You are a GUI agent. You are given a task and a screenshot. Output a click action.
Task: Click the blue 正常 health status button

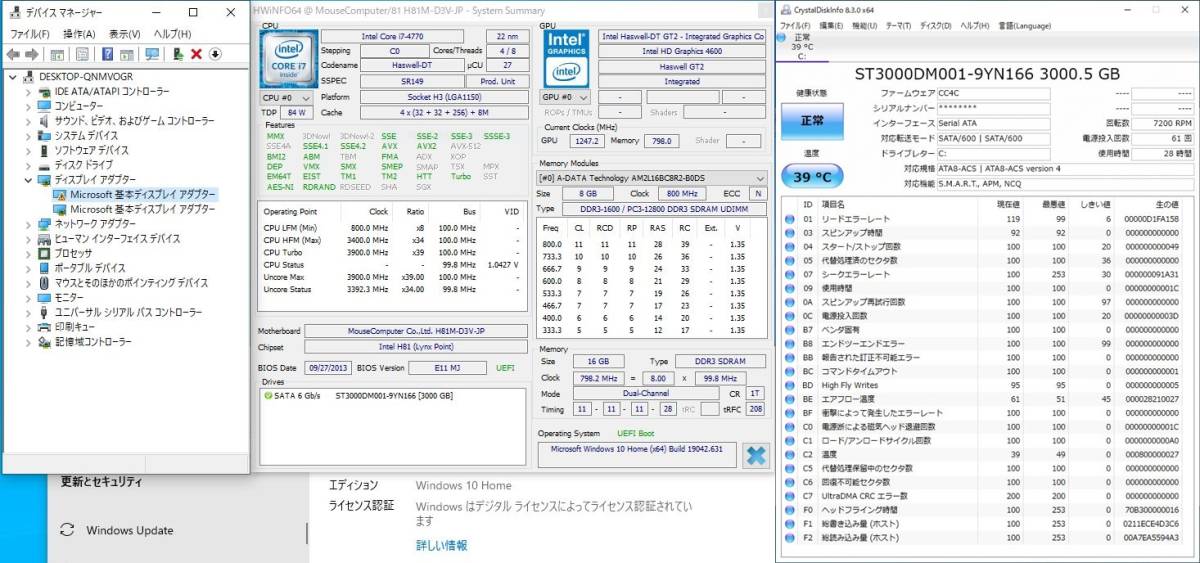tap(812, 121)
